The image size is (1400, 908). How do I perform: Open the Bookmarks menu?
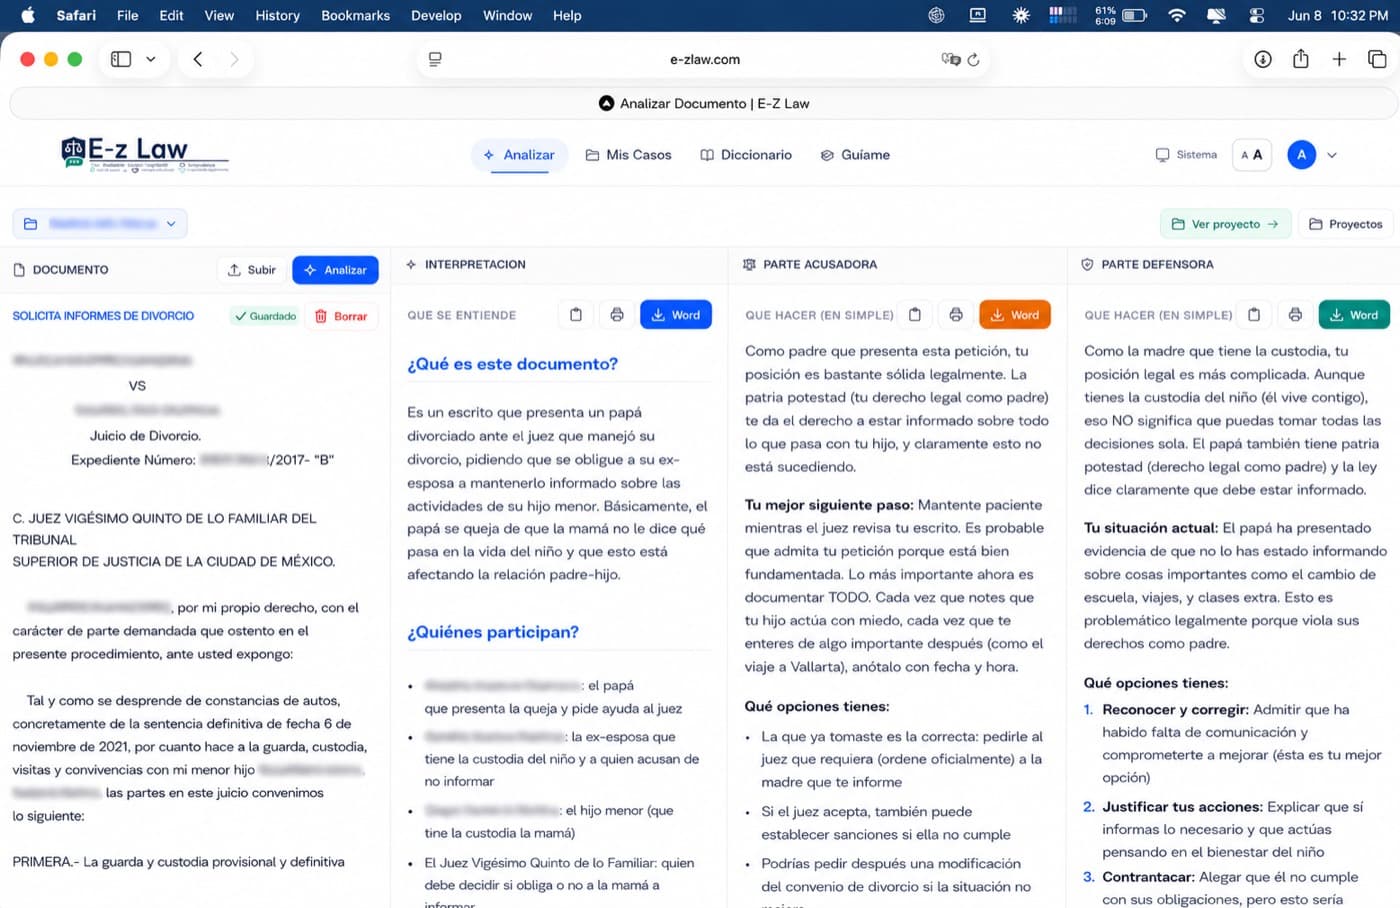pos(355,15)
